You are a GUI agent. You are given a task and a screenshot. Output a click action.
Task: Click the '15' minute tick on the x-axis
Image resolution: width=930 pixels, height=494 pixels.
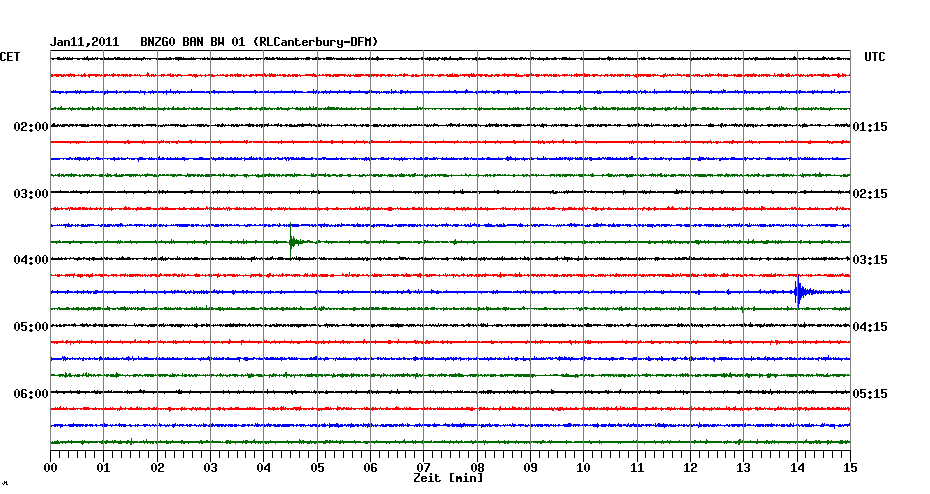coord(850,467)
